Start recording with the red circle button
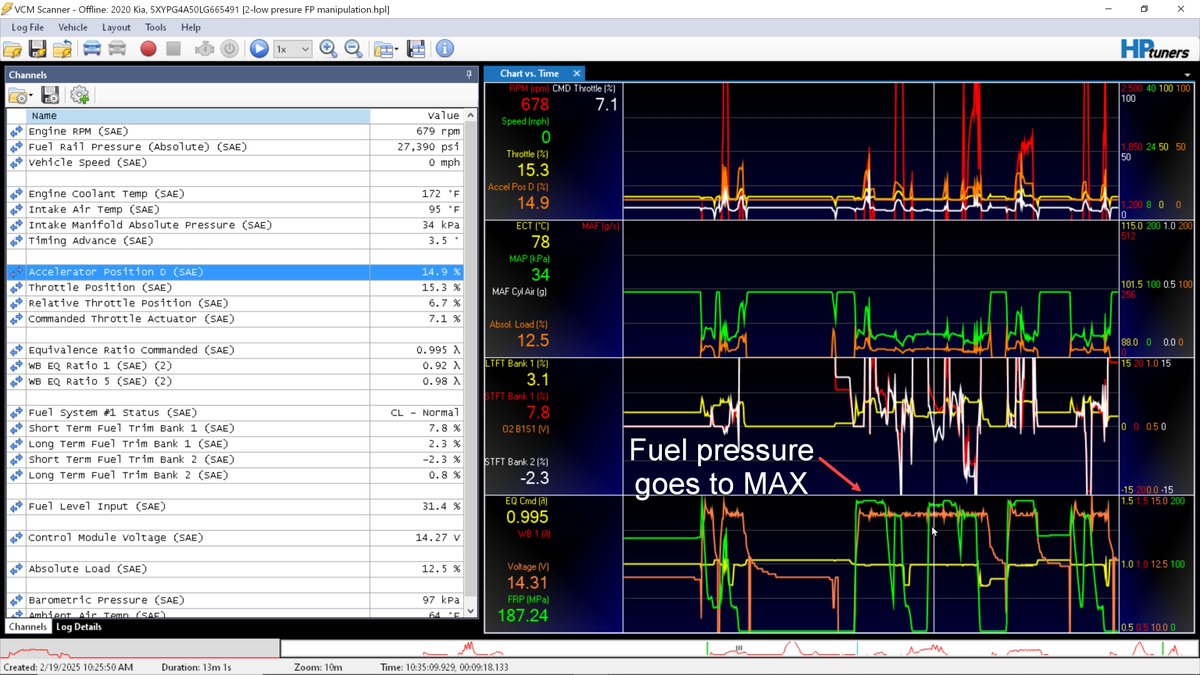This screenshot has height=675, width=1200. [148, 48]
